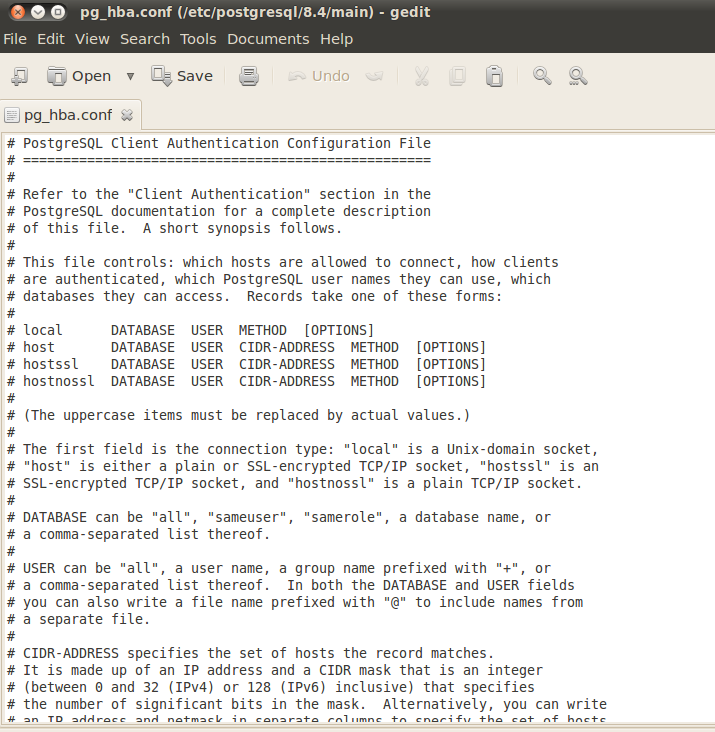Viewport: 715px width, 732px height.
Task: Open Find with magnifier icon
Action: [x=542, y=76]
